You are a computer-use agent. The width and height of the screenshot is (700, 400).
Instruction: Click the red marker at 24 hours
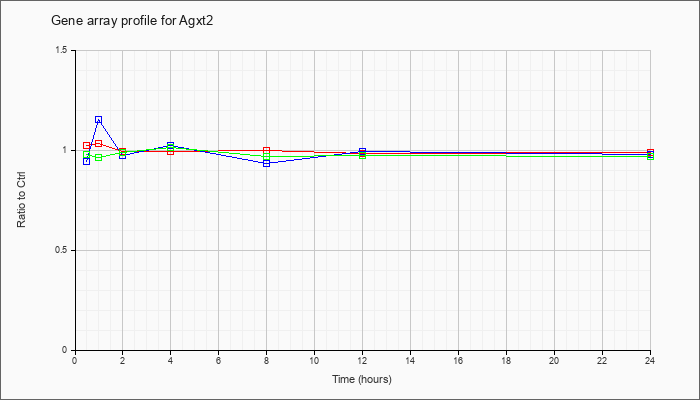tap(650, 153)
